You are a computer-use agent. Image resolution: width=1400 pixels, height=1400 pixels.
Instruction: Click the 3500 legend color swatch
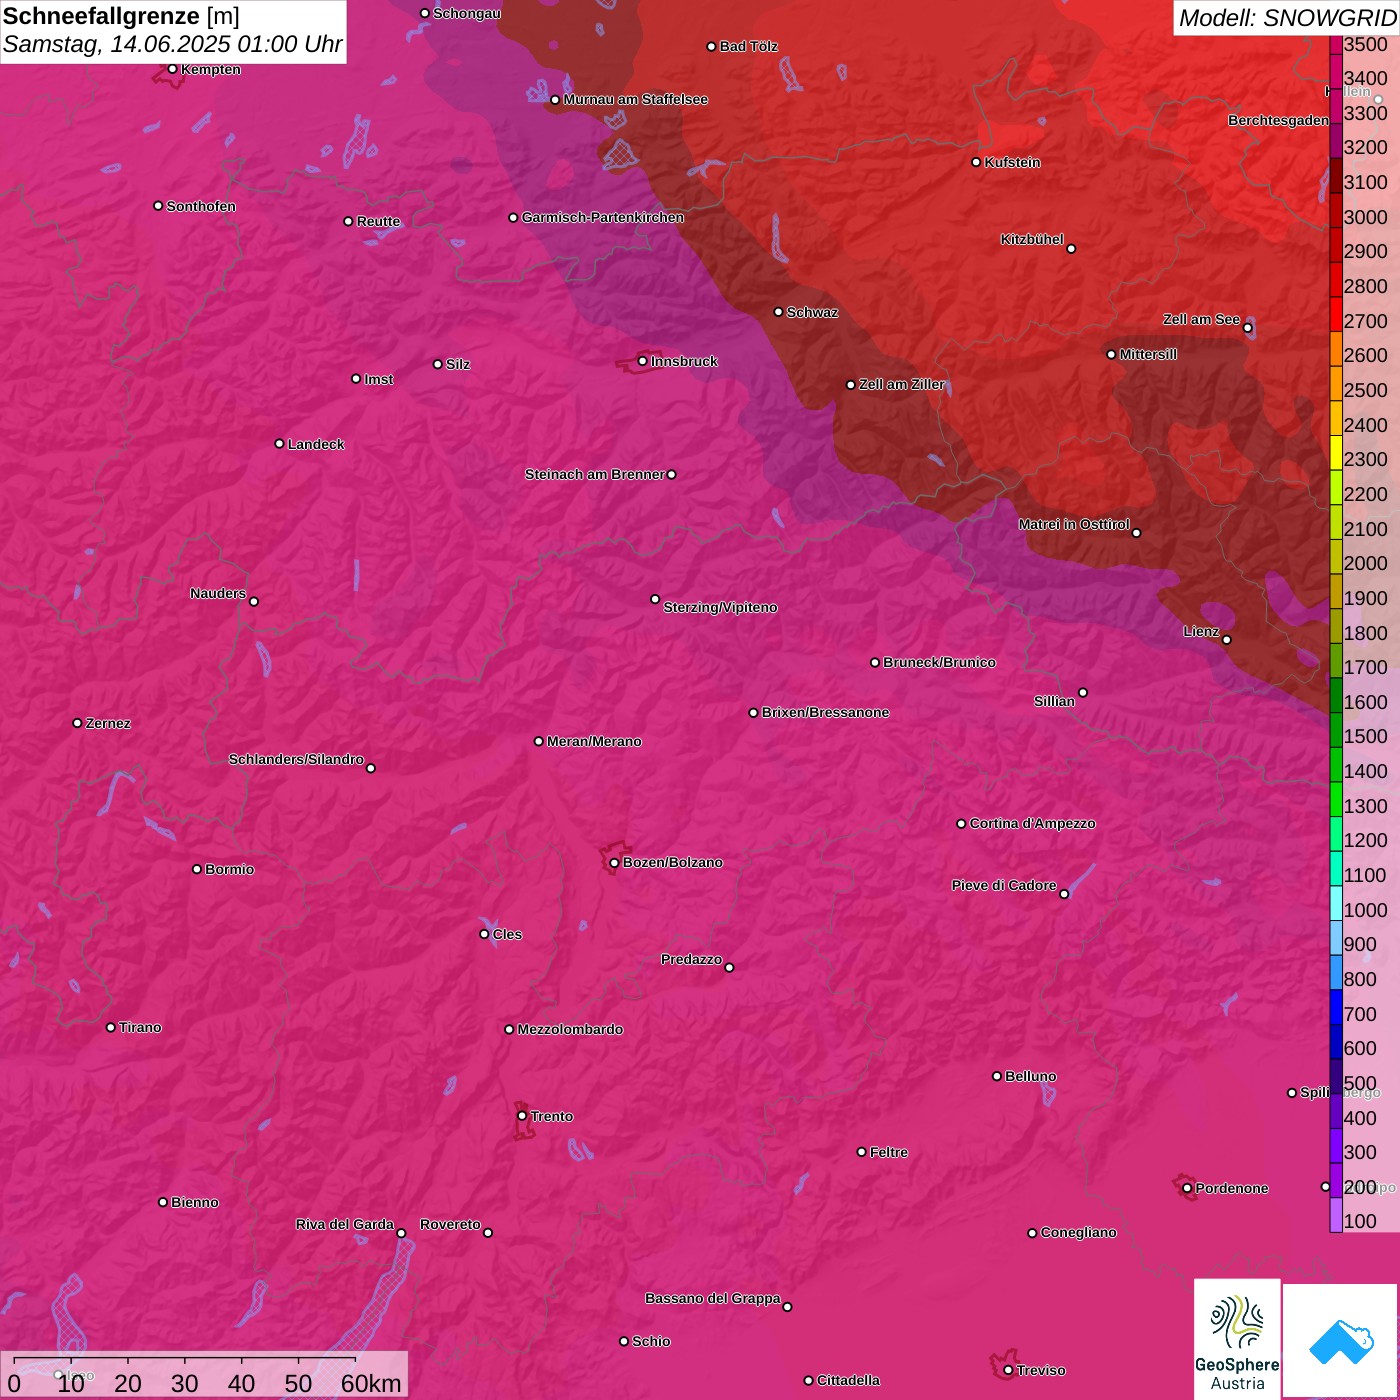[x=1336, y=44]
